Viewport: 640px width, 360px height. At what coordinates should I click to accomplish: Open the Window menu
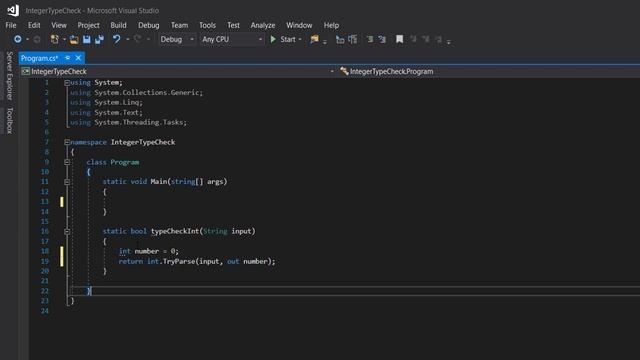click(299, 25)
